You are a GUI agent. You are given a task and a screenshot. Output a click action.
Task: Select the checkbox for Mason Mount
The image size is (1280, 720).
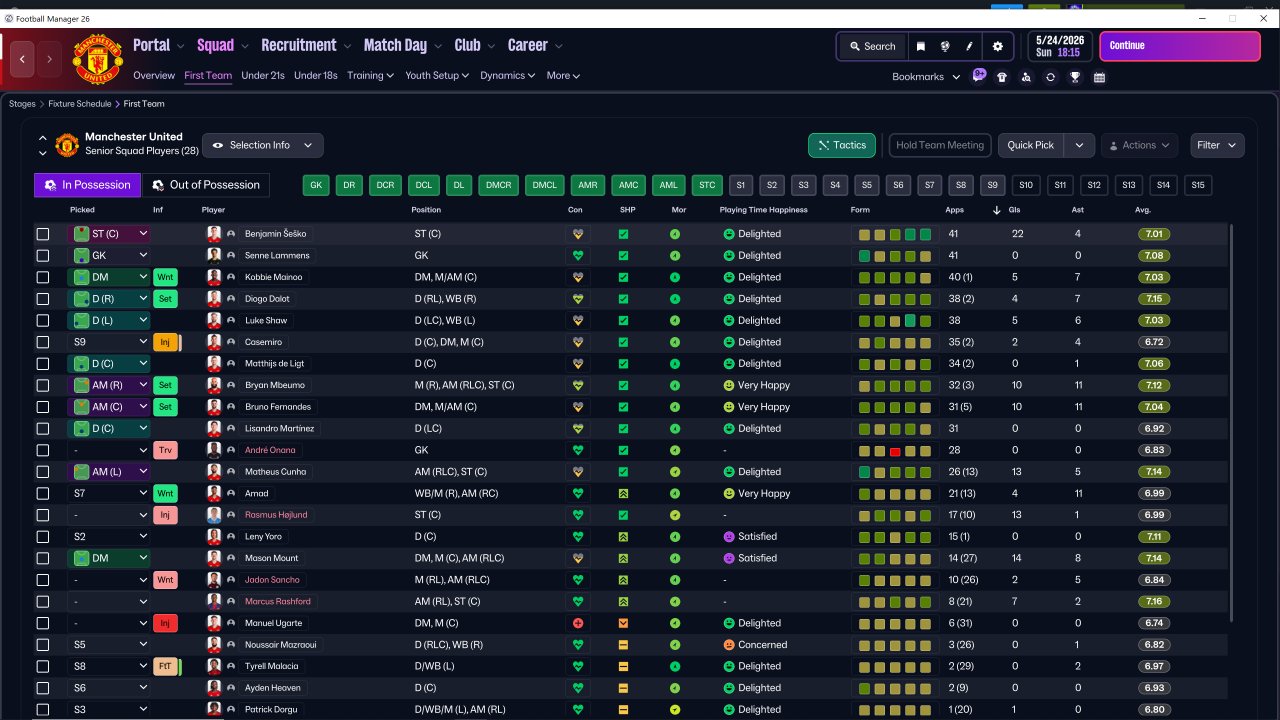pyautogui.click(x=43, y=558)
